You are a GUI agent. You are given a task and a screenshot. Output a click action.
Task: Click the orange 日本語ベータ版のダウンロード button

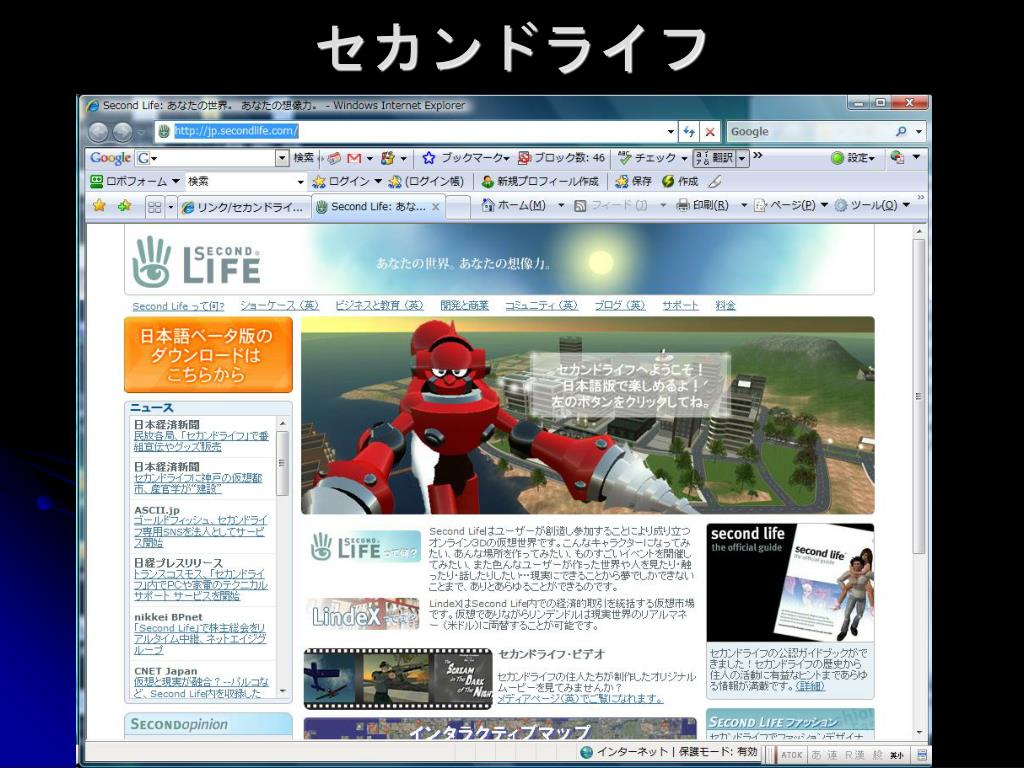point(208,355)
